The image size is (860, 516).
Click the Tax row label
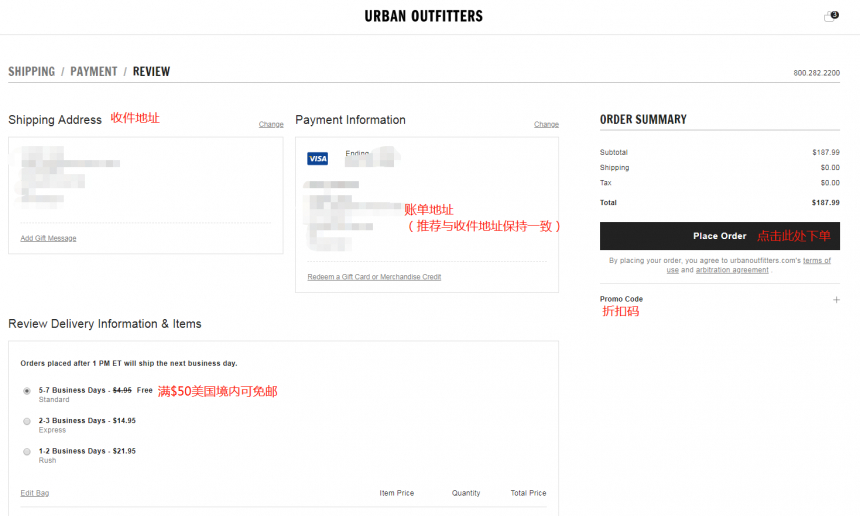(x=606, y=183)
